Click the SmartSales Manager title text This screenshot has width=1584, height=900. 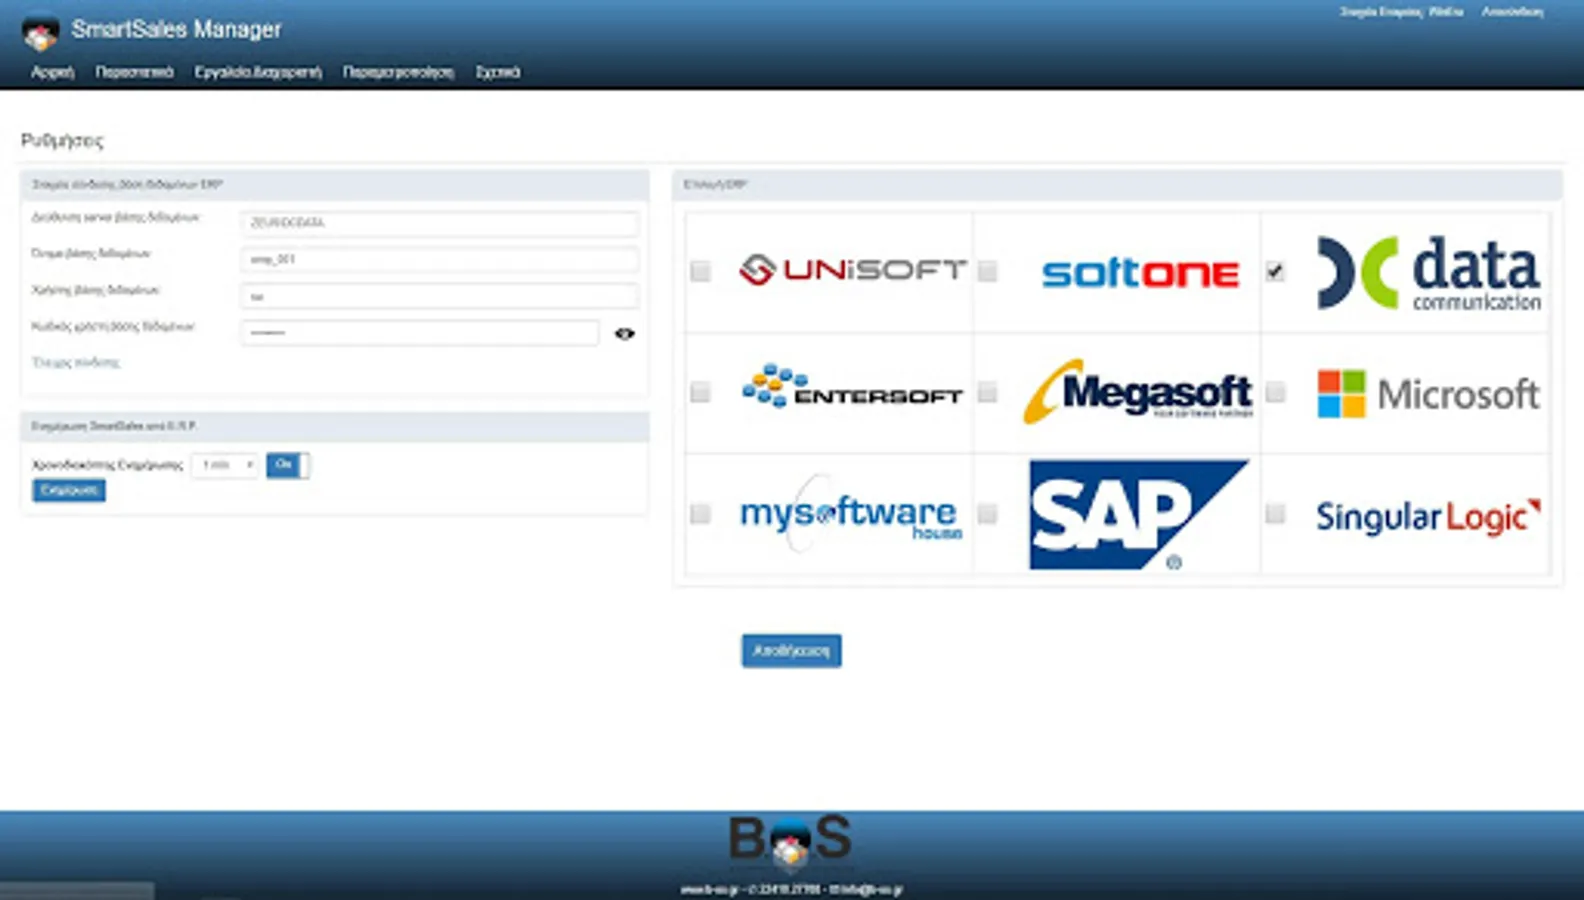click(x=176, y=30)
